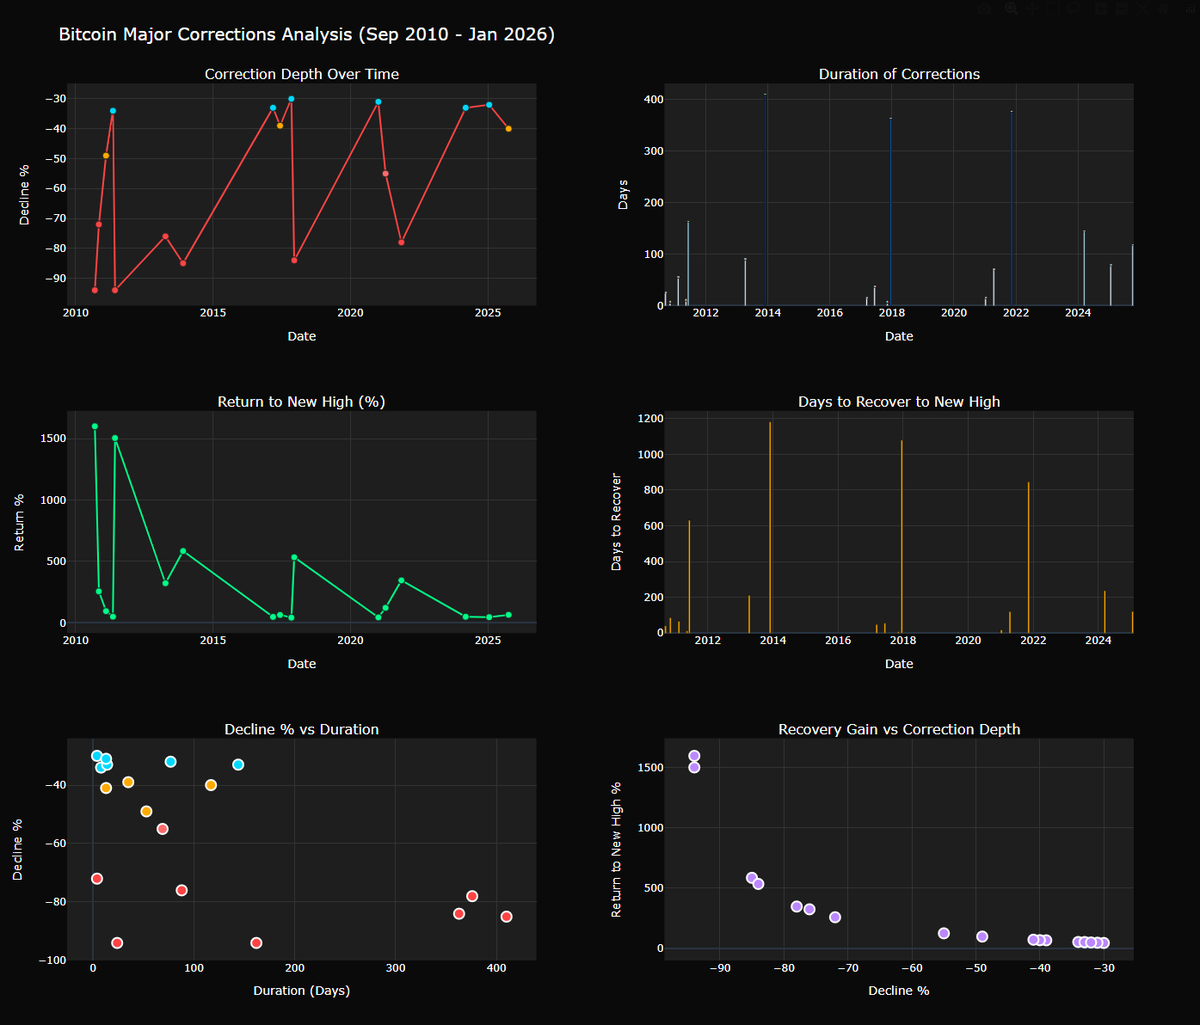Click the red -76% point near 2013 in Correction Depth
Screen dimensions: 1200x1025
pyautogui.click(x=165, y=236)
